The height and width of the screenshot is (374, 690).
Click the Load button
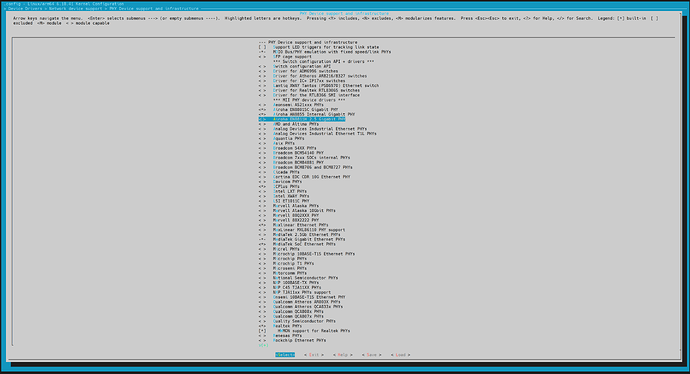(x=400, y=355)
